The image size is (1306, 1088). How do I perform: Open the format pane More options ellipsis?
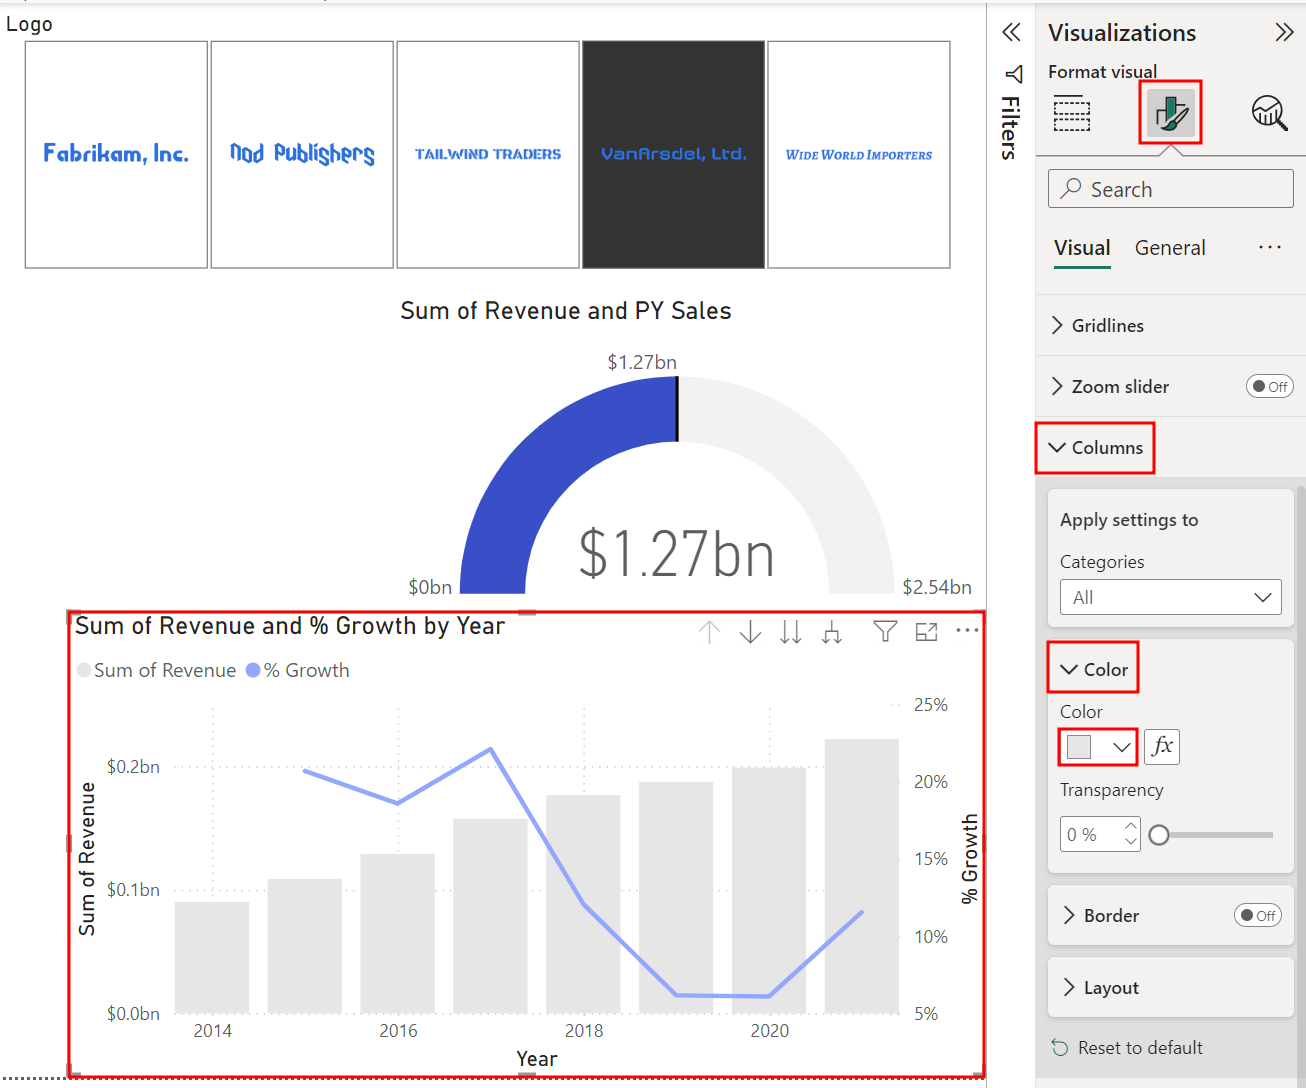[x=1270, y=247]
